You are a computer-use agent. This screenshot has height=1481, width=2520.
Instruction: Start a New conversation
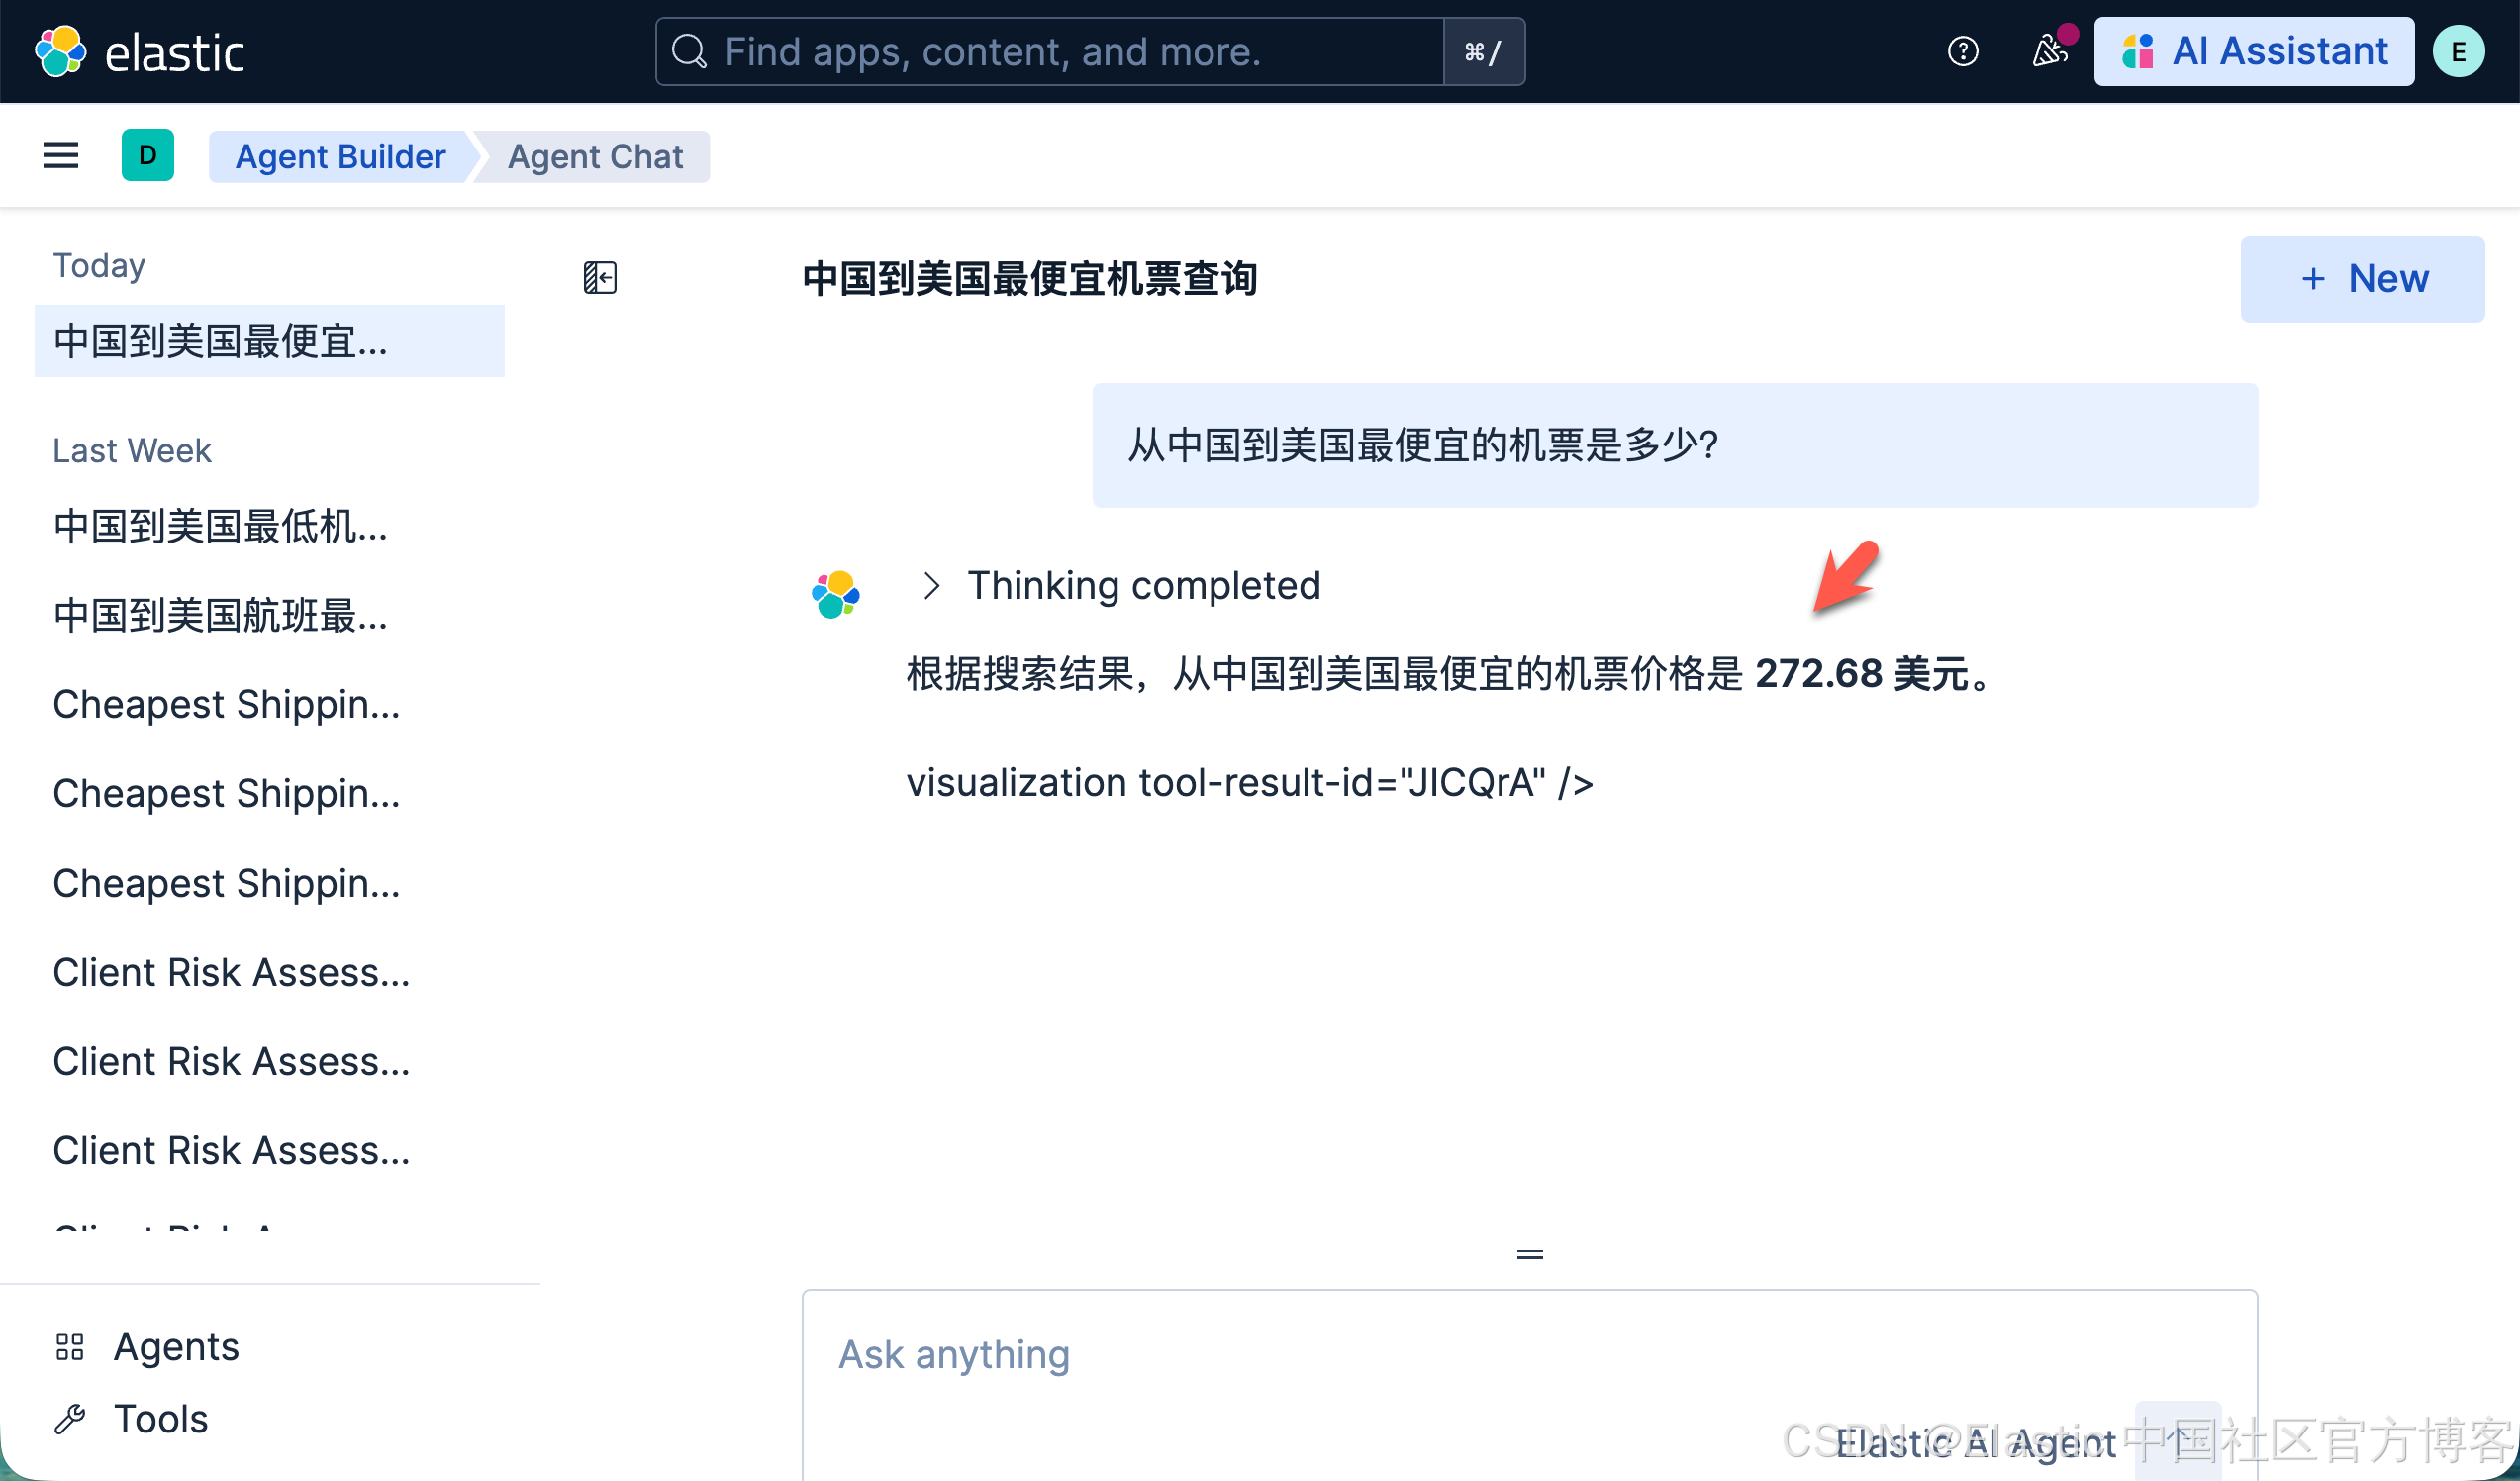[x=2361, y=279]
